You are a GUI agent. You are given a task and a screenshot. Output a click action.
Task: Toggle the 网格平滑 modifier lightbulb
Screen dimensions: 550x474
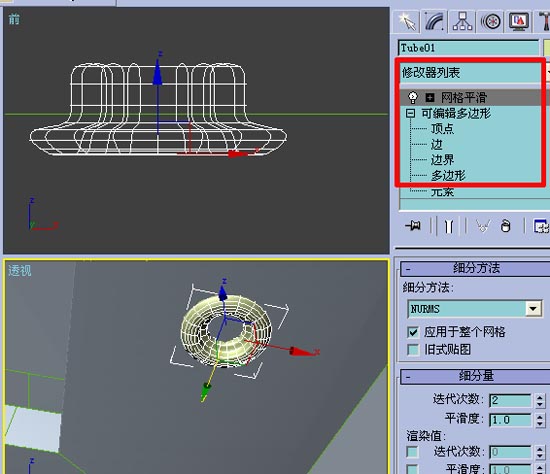tap(413, 98)
